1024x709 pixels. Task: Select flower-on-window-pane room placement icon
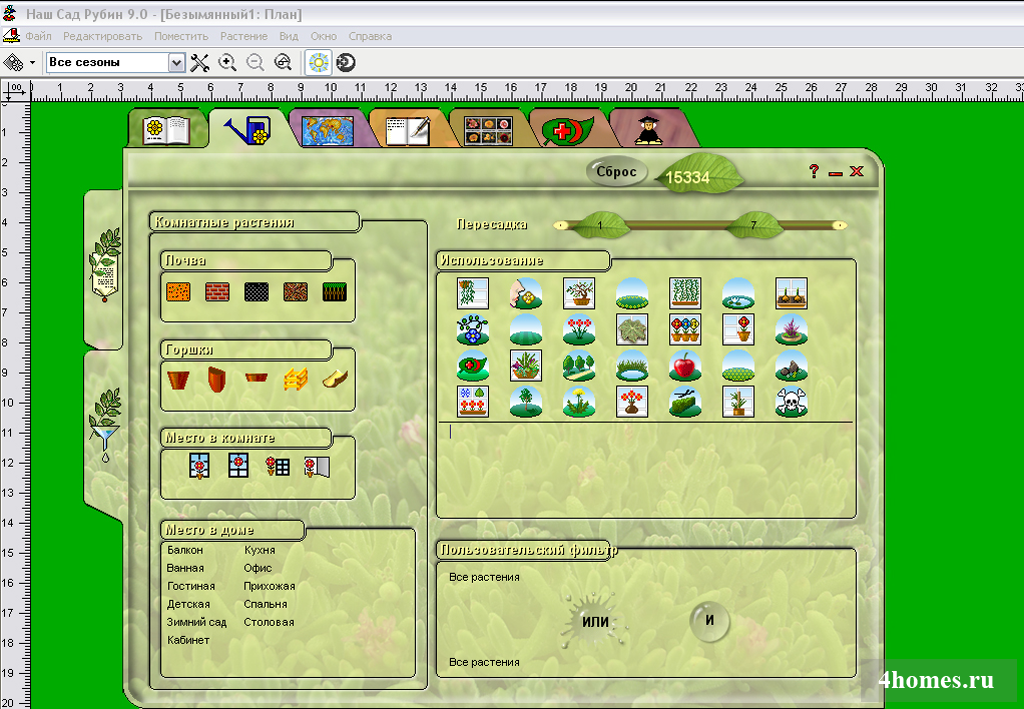238,465
